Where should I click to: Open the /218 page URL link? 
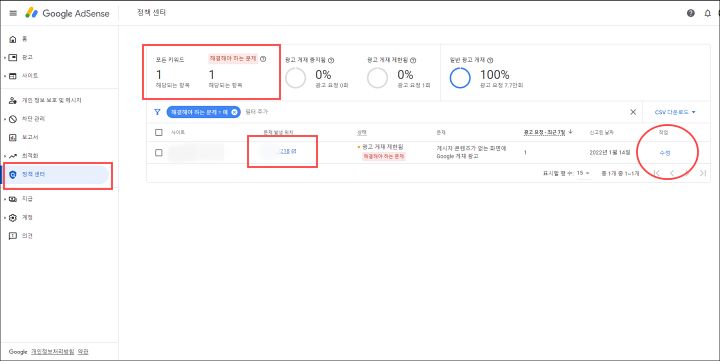pos(284,151)
